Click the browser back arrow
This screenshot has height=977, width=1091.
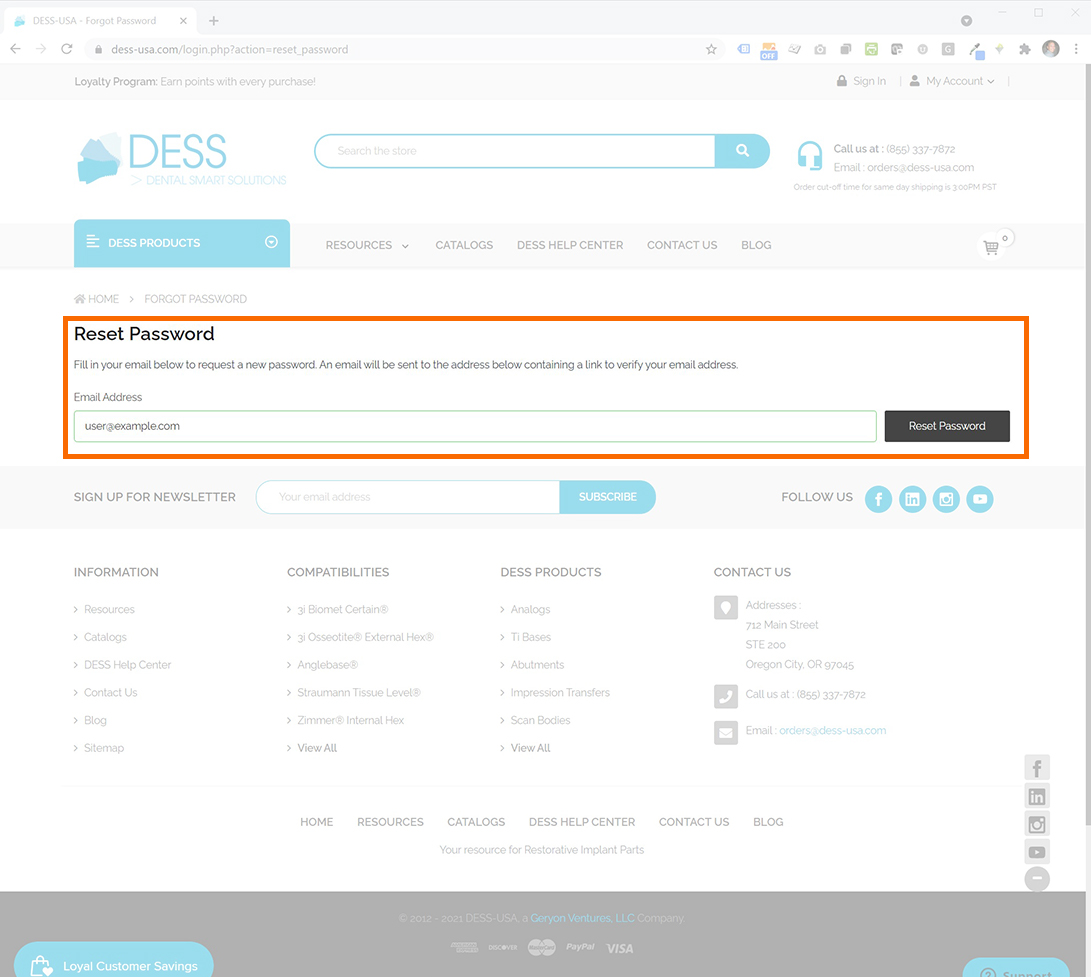click(15, 49)
